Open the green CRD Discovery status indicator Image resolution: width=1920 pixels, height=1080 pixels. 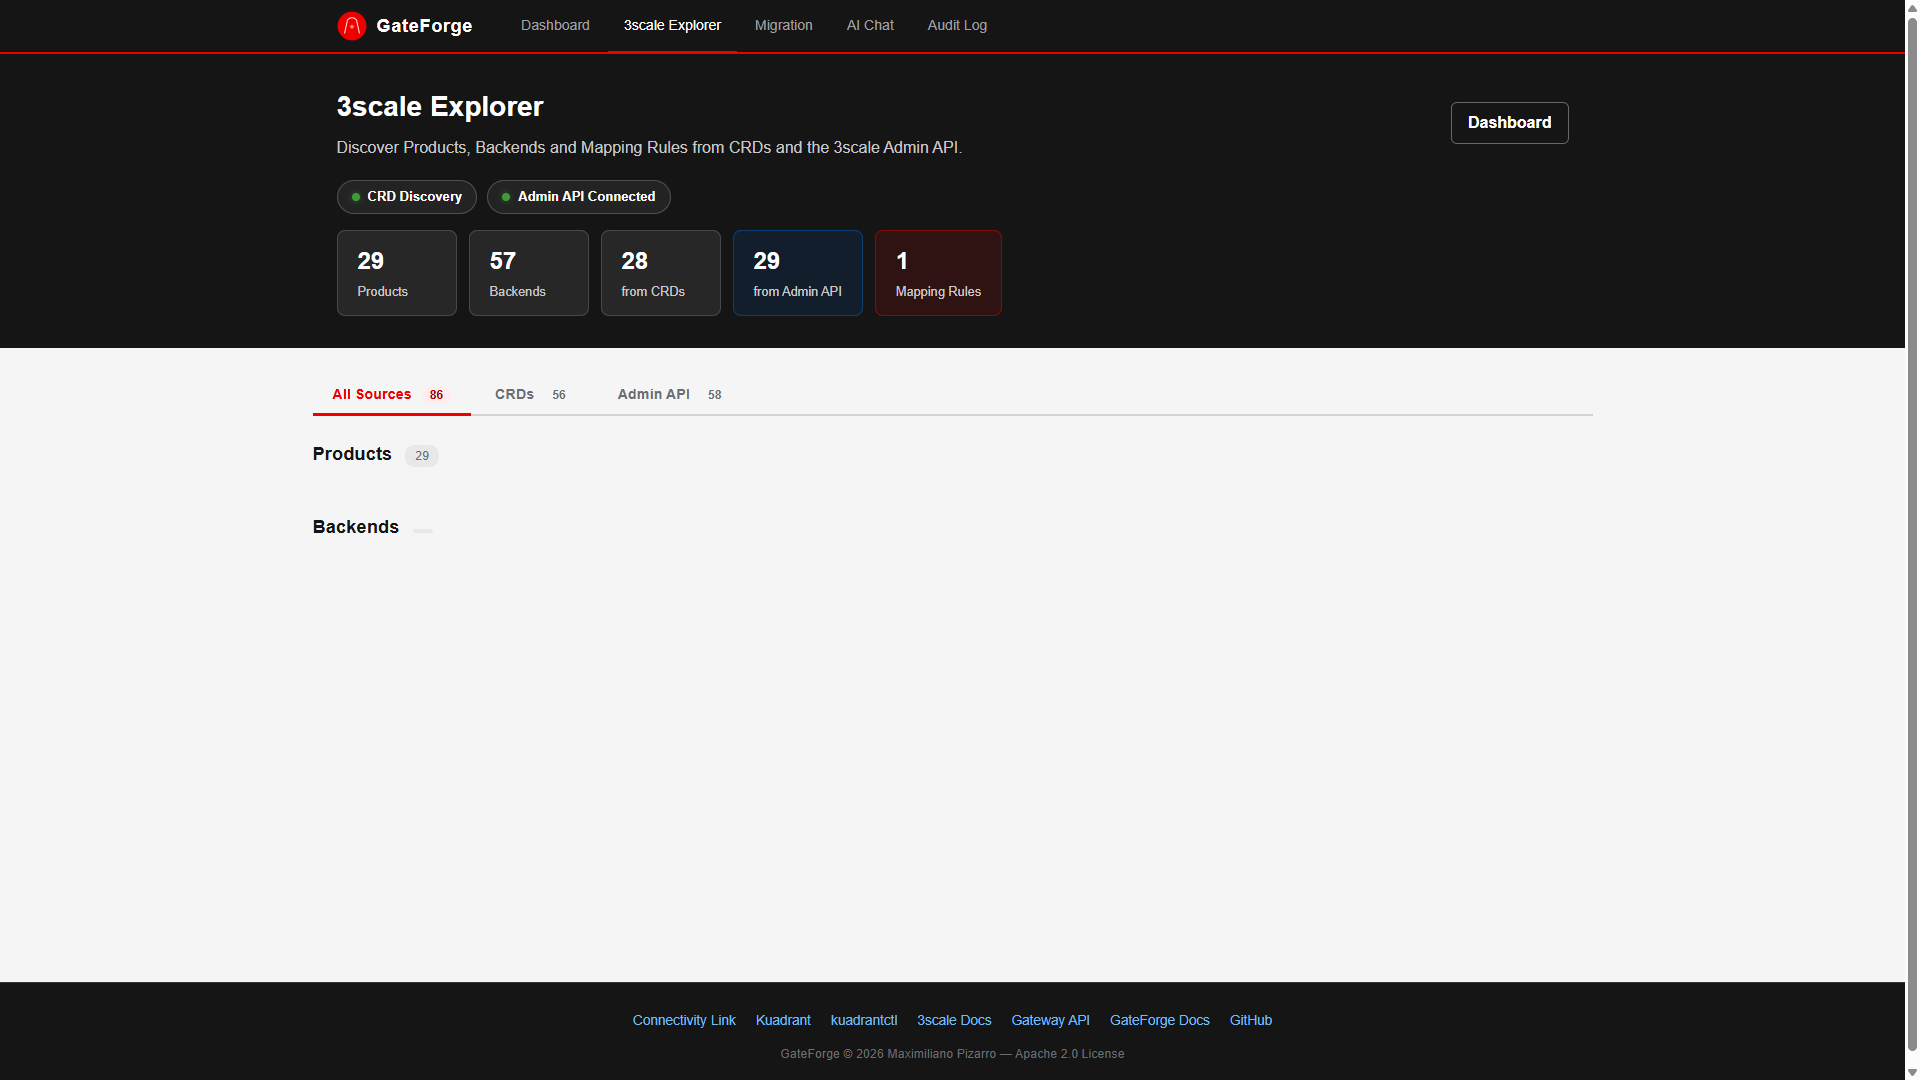pos(356,197)
